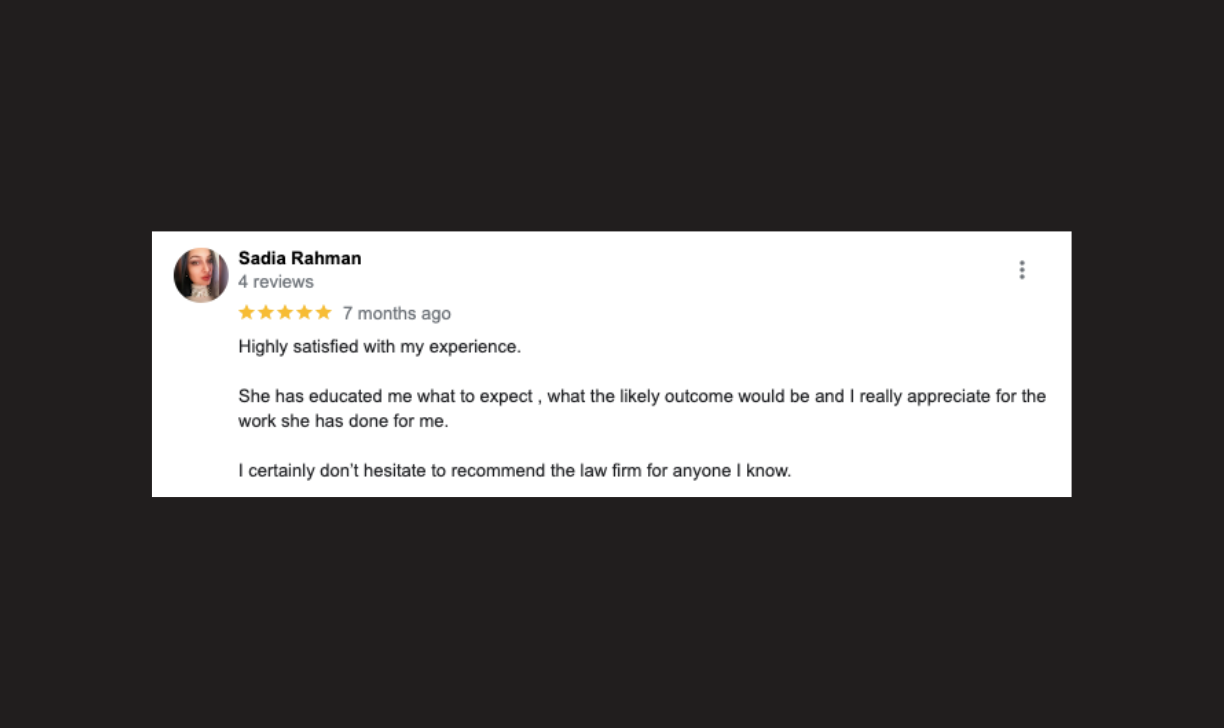
Task: Open the three-dot more options menu
Action: [x=1021, y=270]
